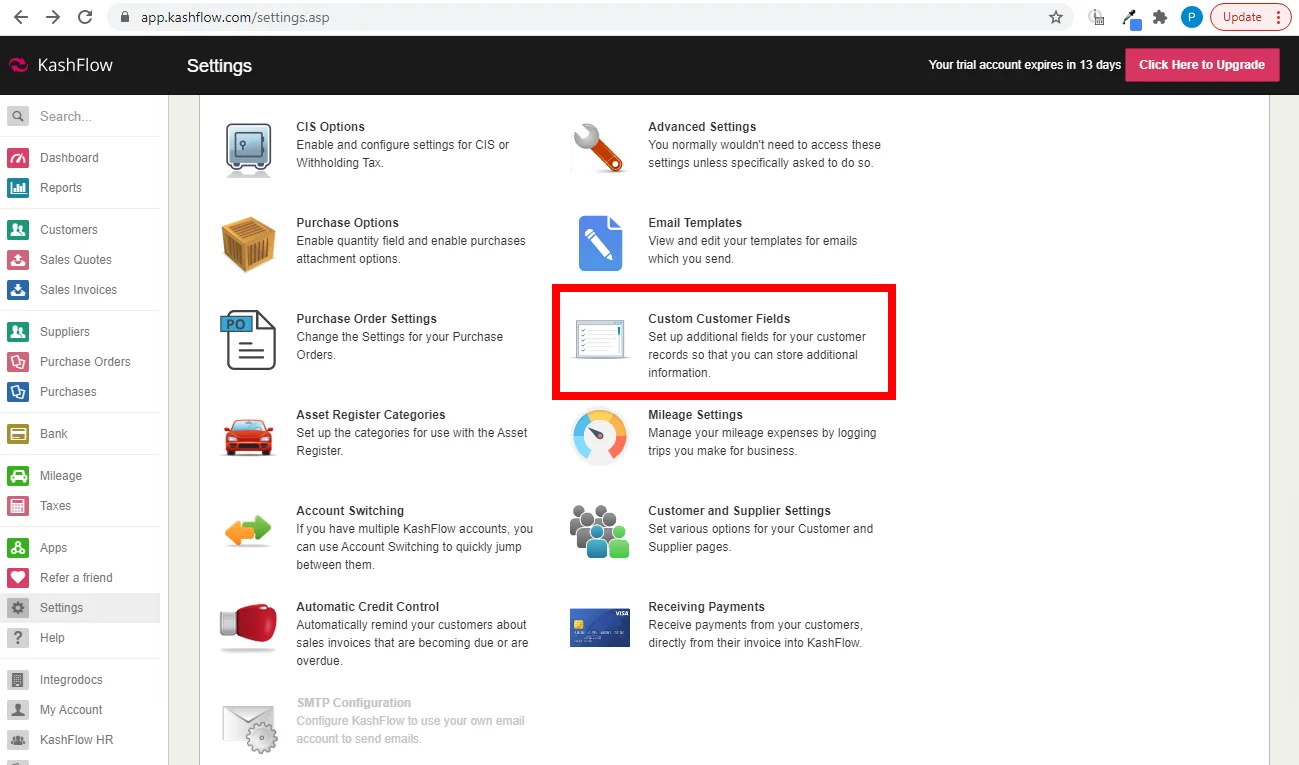The height and width of the screenshot is (765, 1299).
Task: Open the Purchase Options link
Action: [347, 223]
